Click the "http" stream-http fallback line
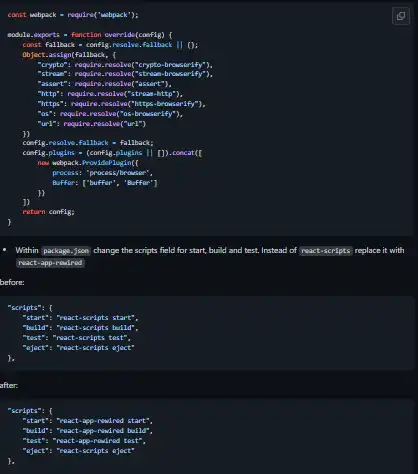Image resolution: width=418 pixels, height=474 pixels. tap(110, 94)
